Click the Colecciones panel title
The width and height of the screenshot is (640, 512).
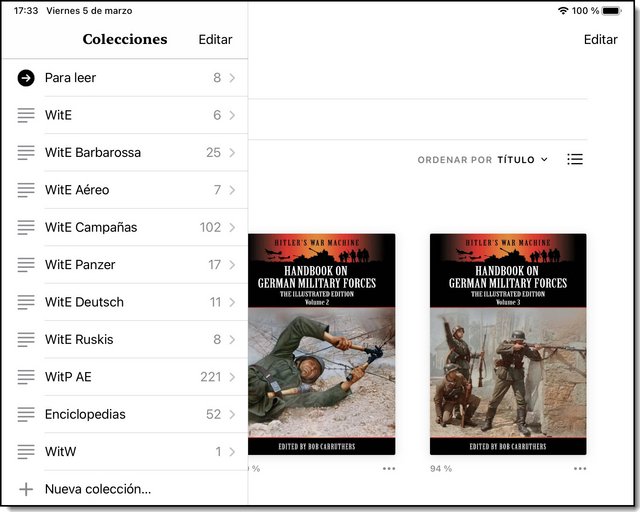pyautogui.click(x=125, y=39)
